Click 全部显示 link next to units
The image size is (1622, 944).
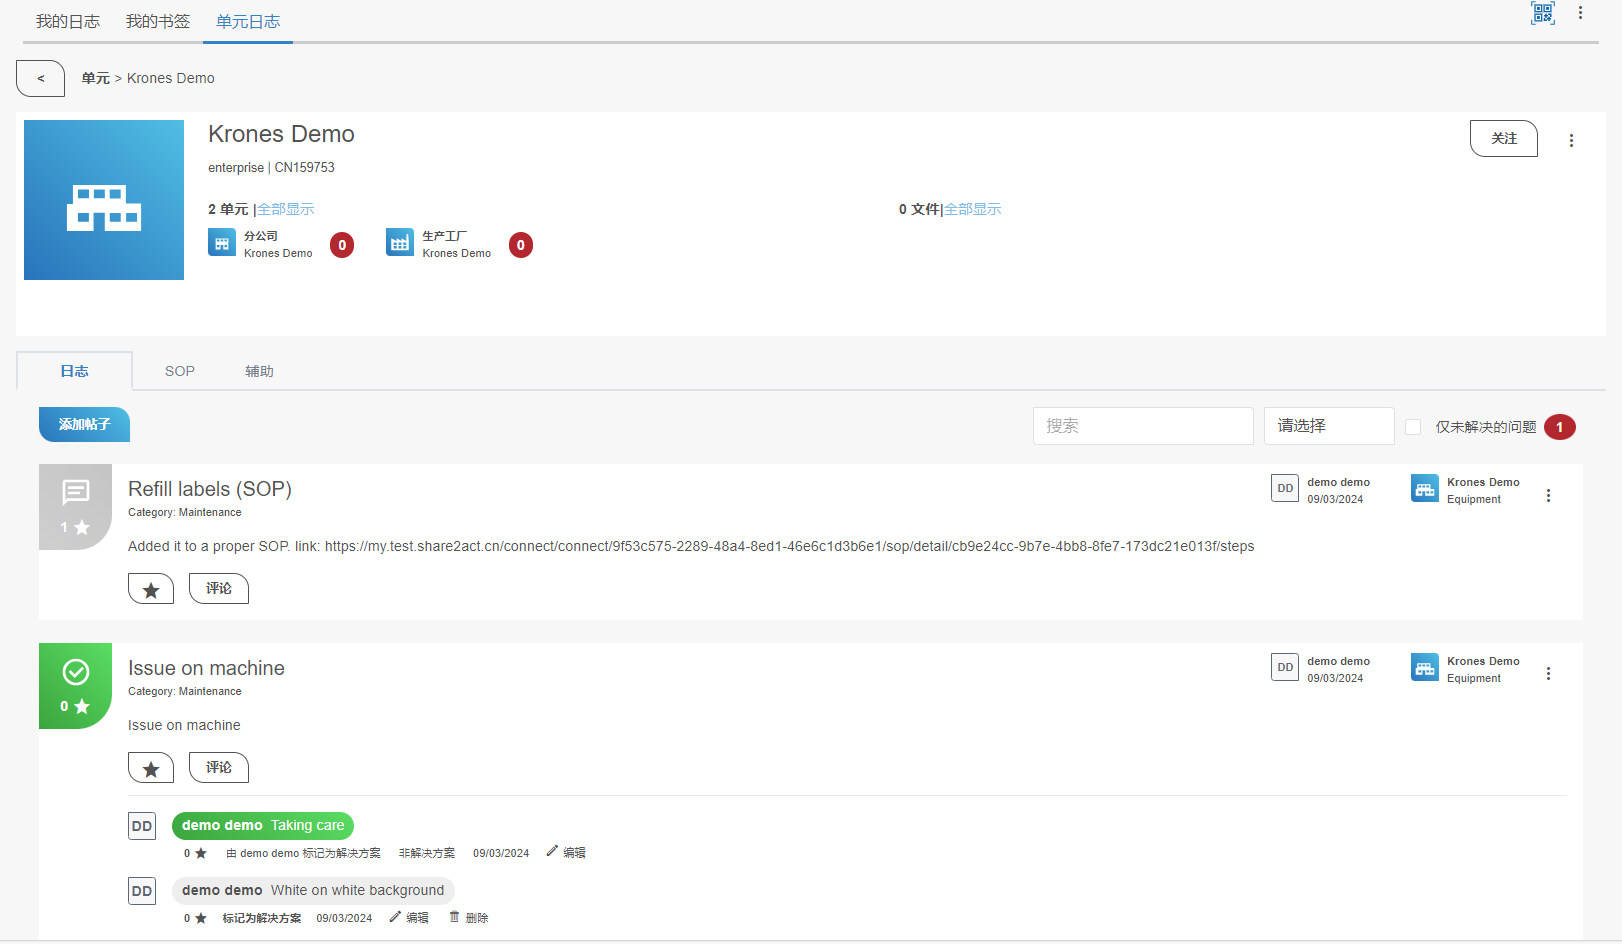click(286, 209)
